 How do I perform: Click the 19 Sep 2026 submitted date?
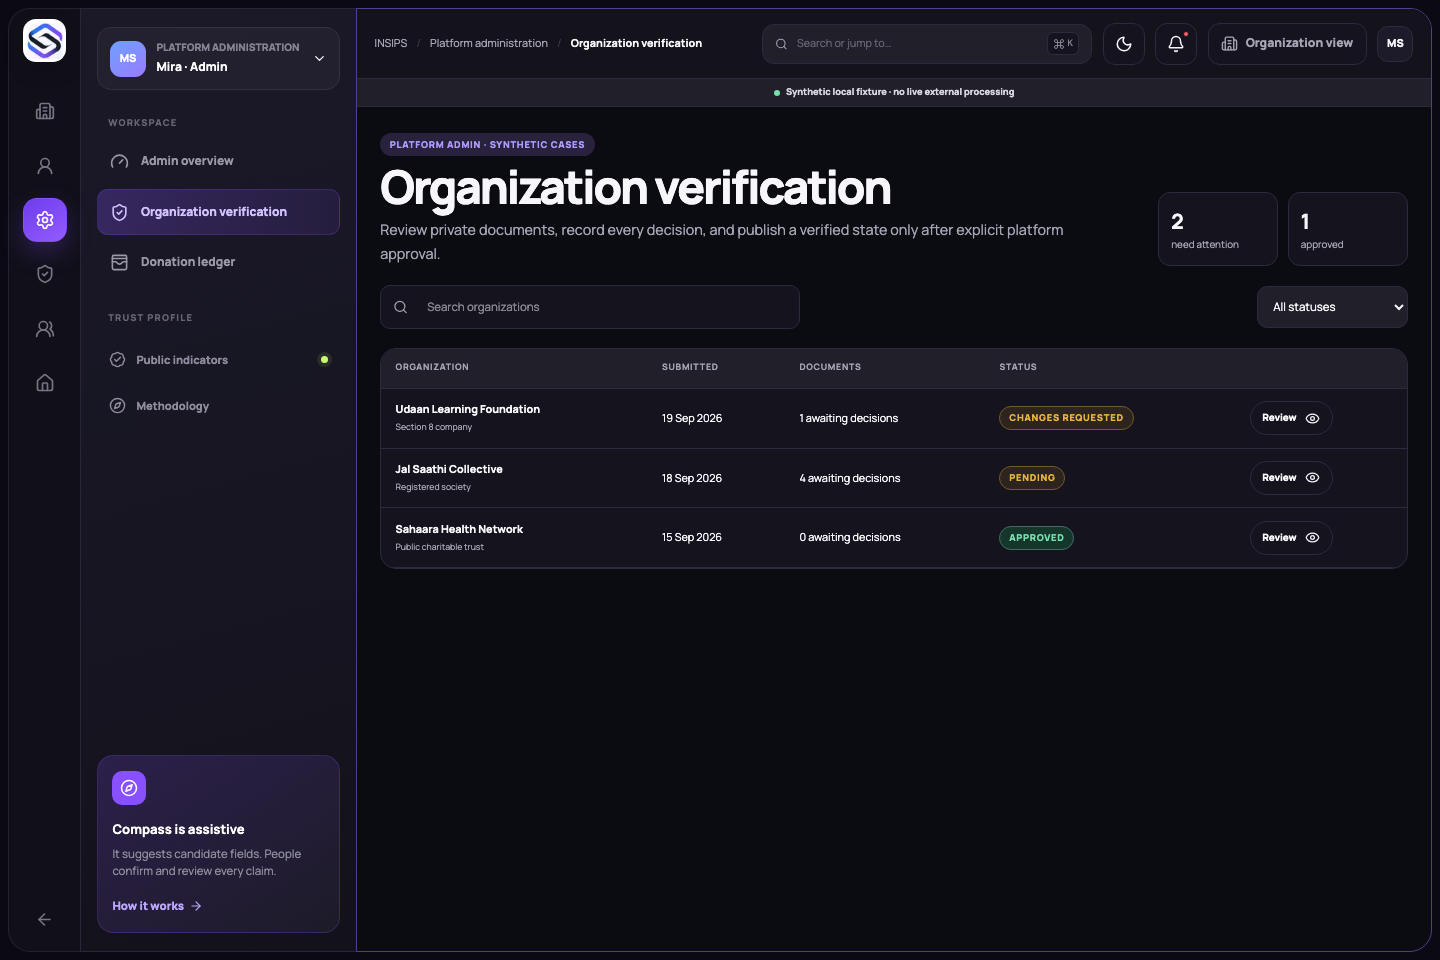point(692,418)
